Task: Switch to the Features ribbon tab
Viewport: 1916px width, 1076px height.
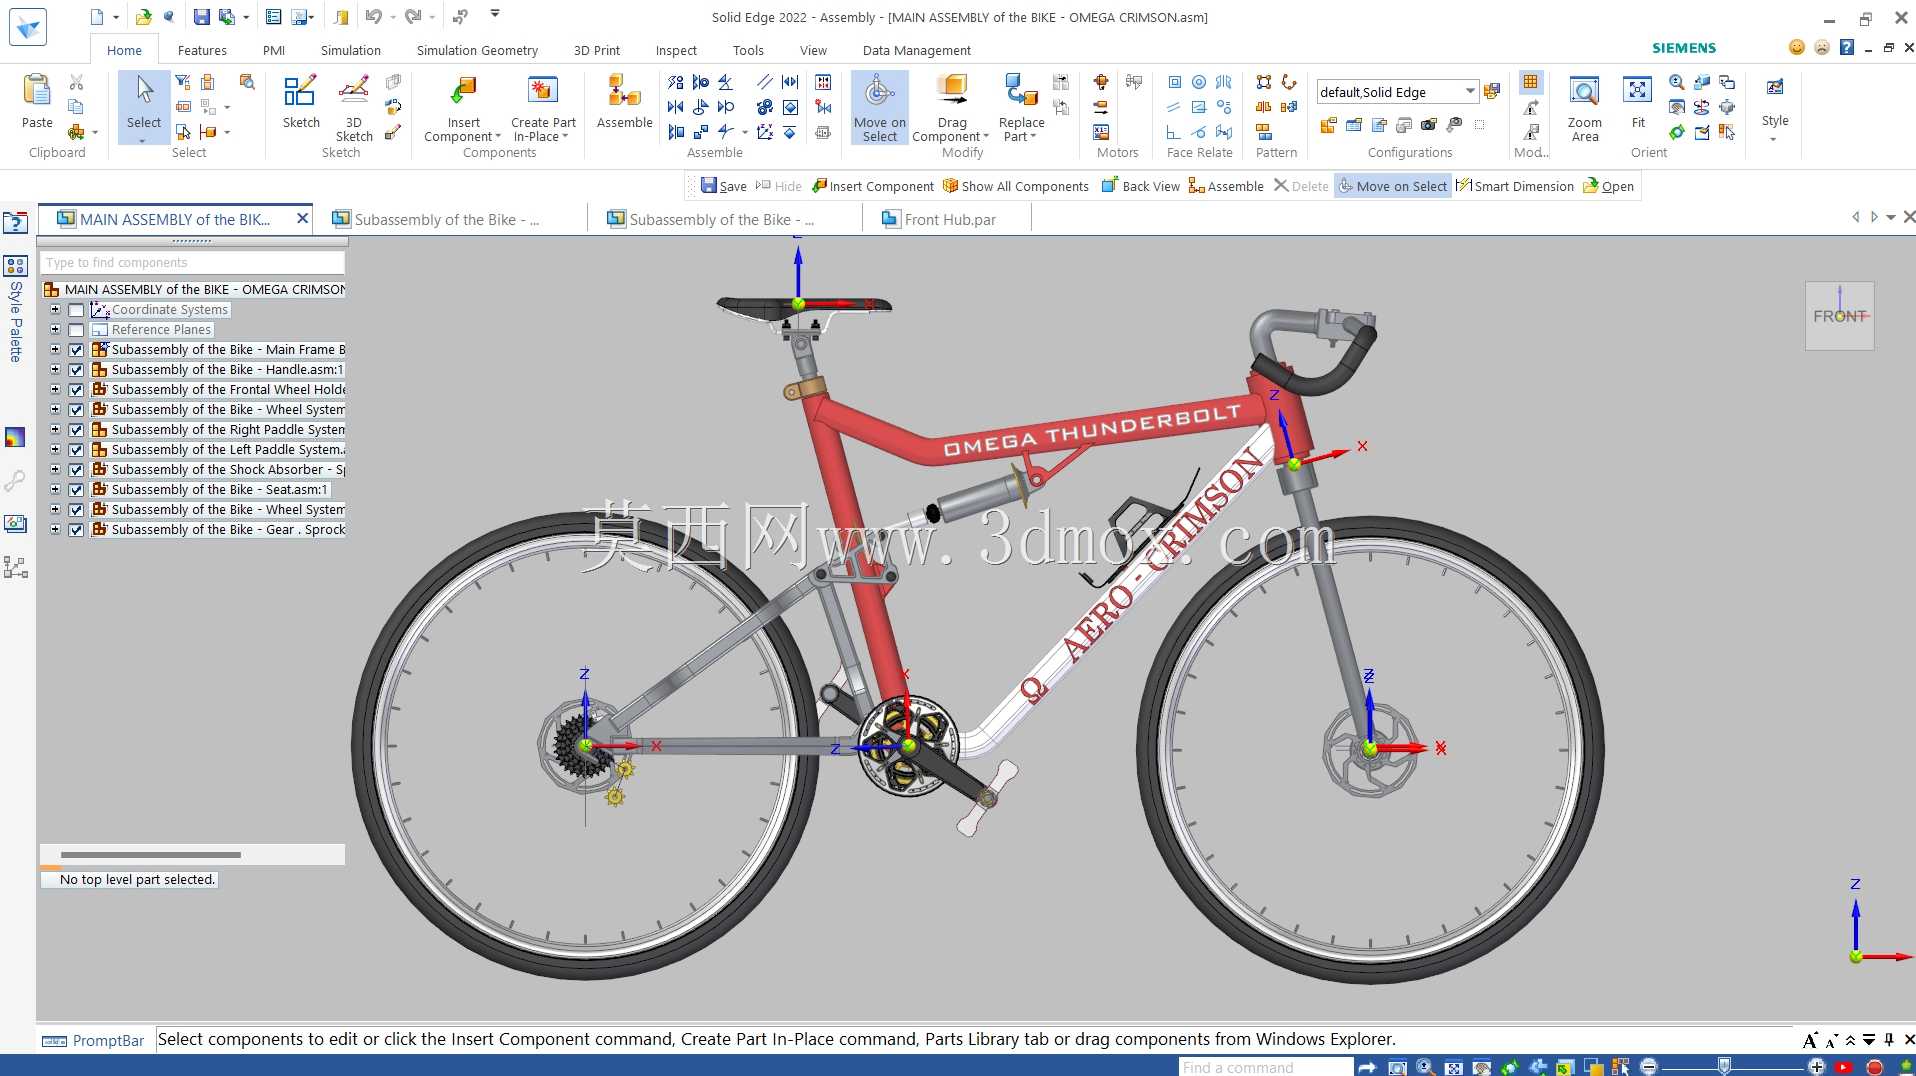Action: [202, 50]
